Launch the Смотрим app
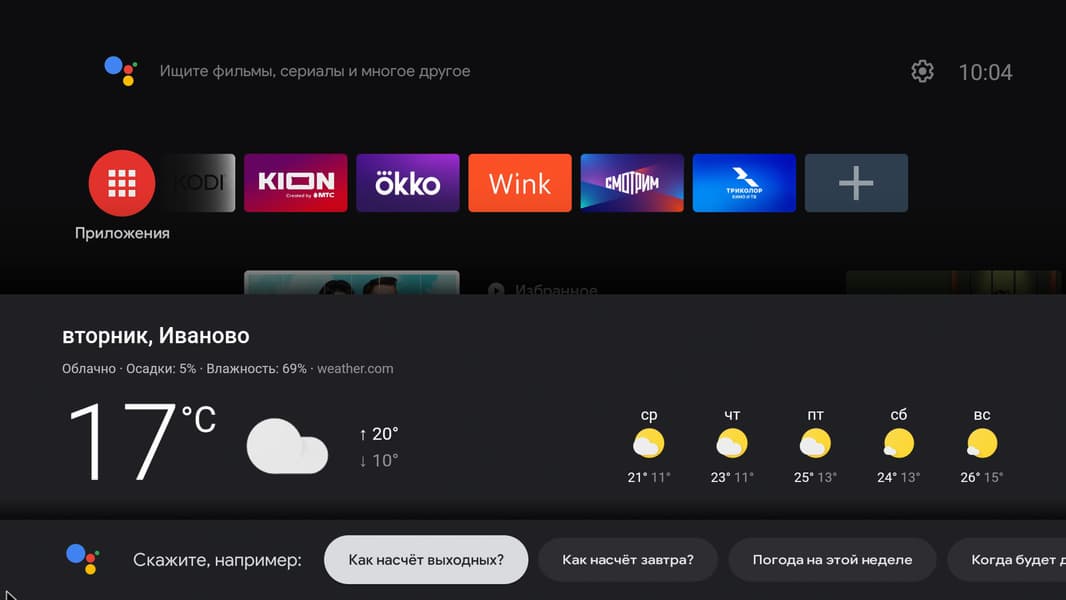1066x600 pixels. click(632, 183)
